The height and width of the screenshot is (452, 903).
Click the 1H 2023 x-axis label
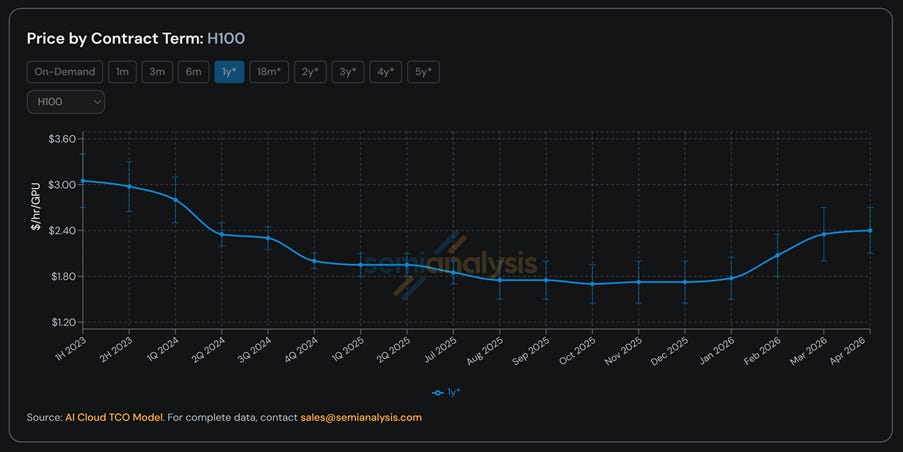coord(70,349)
